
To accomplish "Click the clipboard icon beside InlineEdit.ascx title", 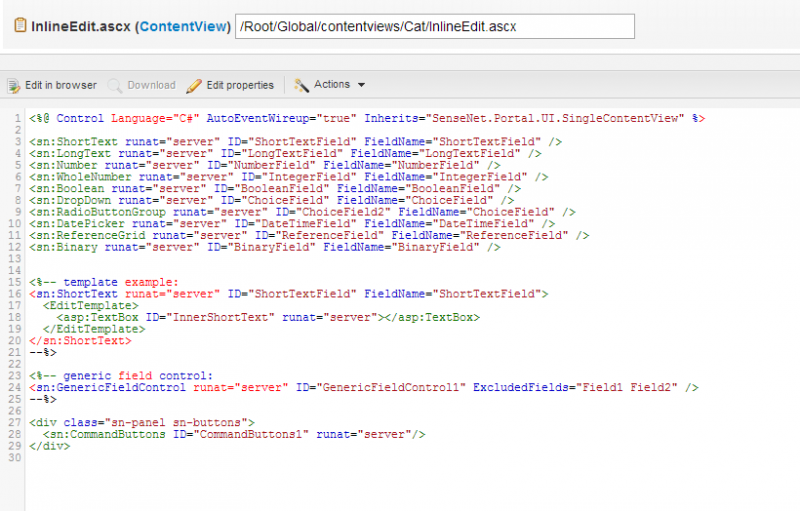I will (x=20, y=25).
